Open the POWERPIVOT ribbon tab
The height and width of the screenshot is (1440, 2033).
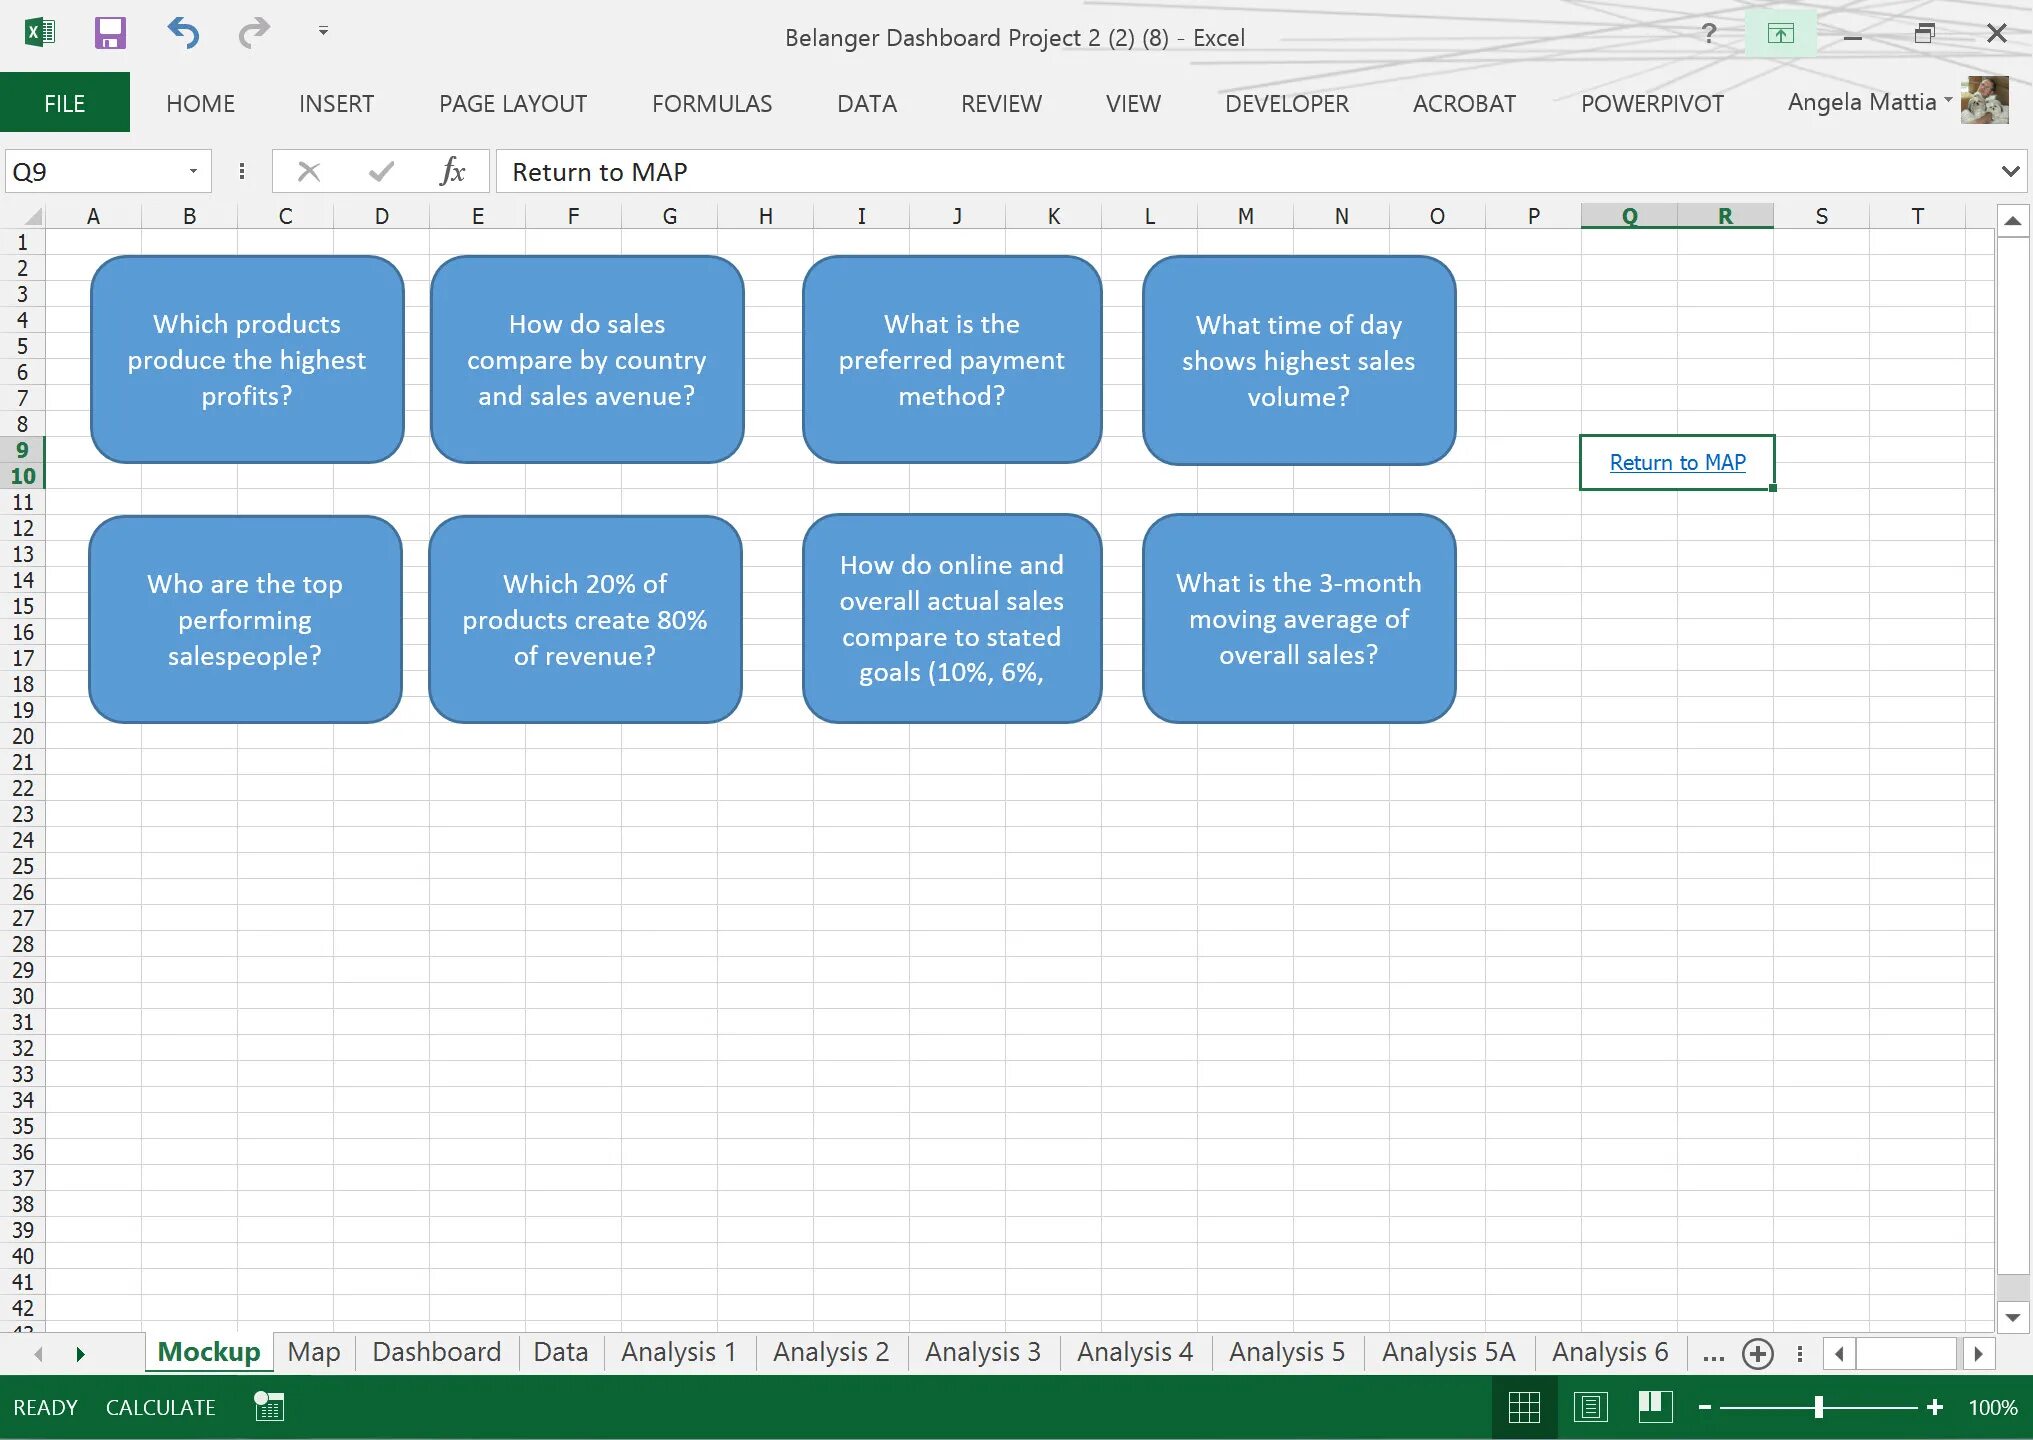pos(1651,104)
